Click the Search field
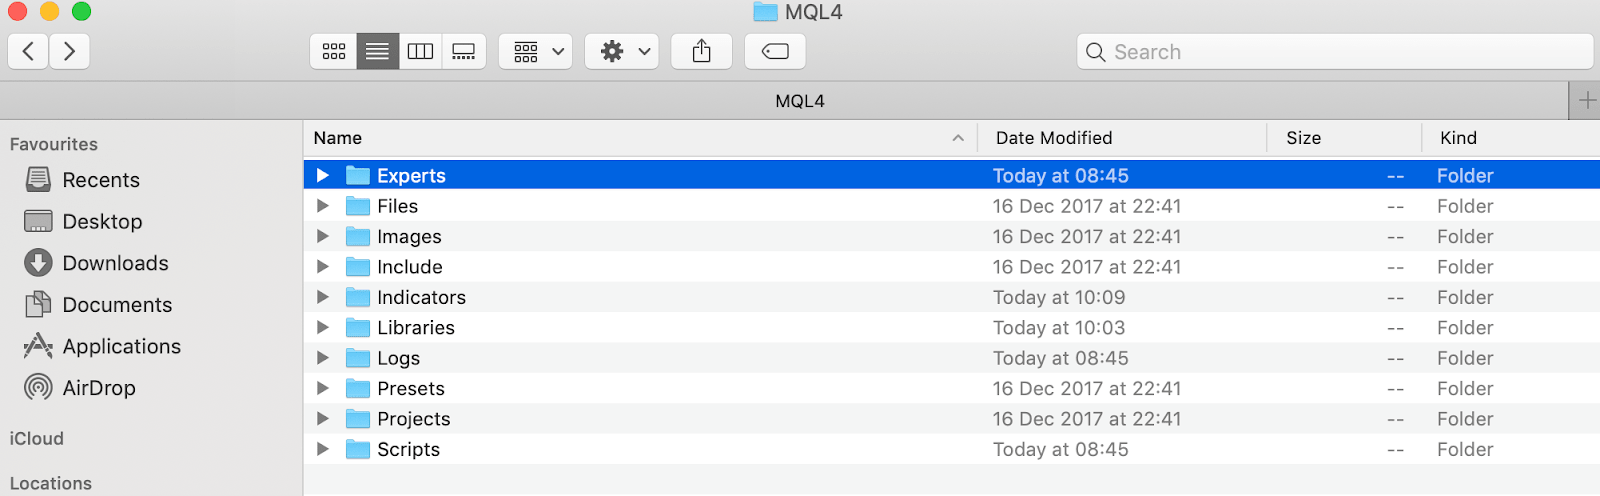This screenshot has height=496, width=1600. 1335,52
